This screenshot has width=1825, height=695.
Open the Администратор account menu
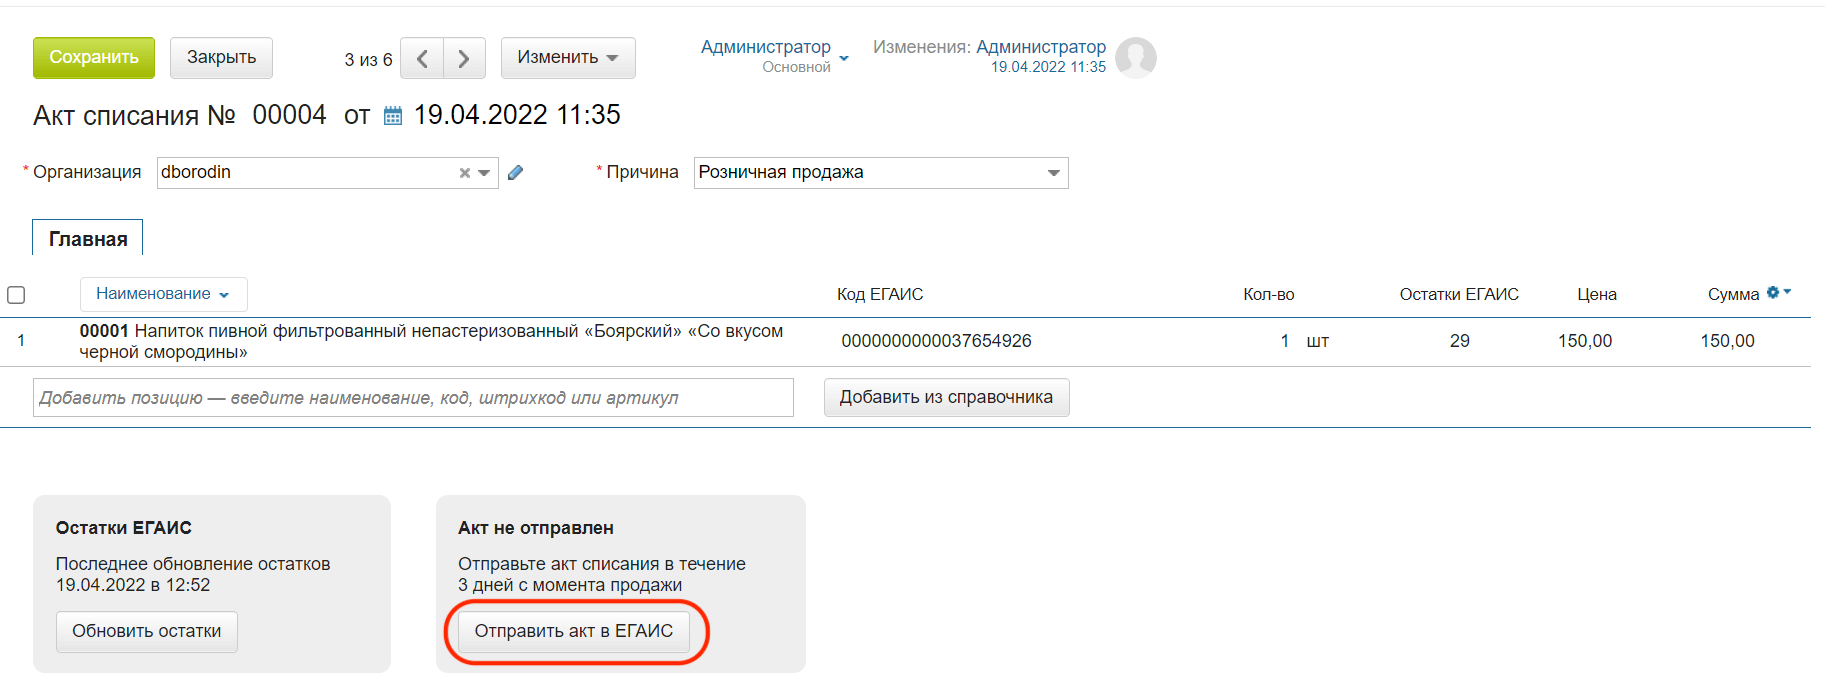[x=774, y=56]
